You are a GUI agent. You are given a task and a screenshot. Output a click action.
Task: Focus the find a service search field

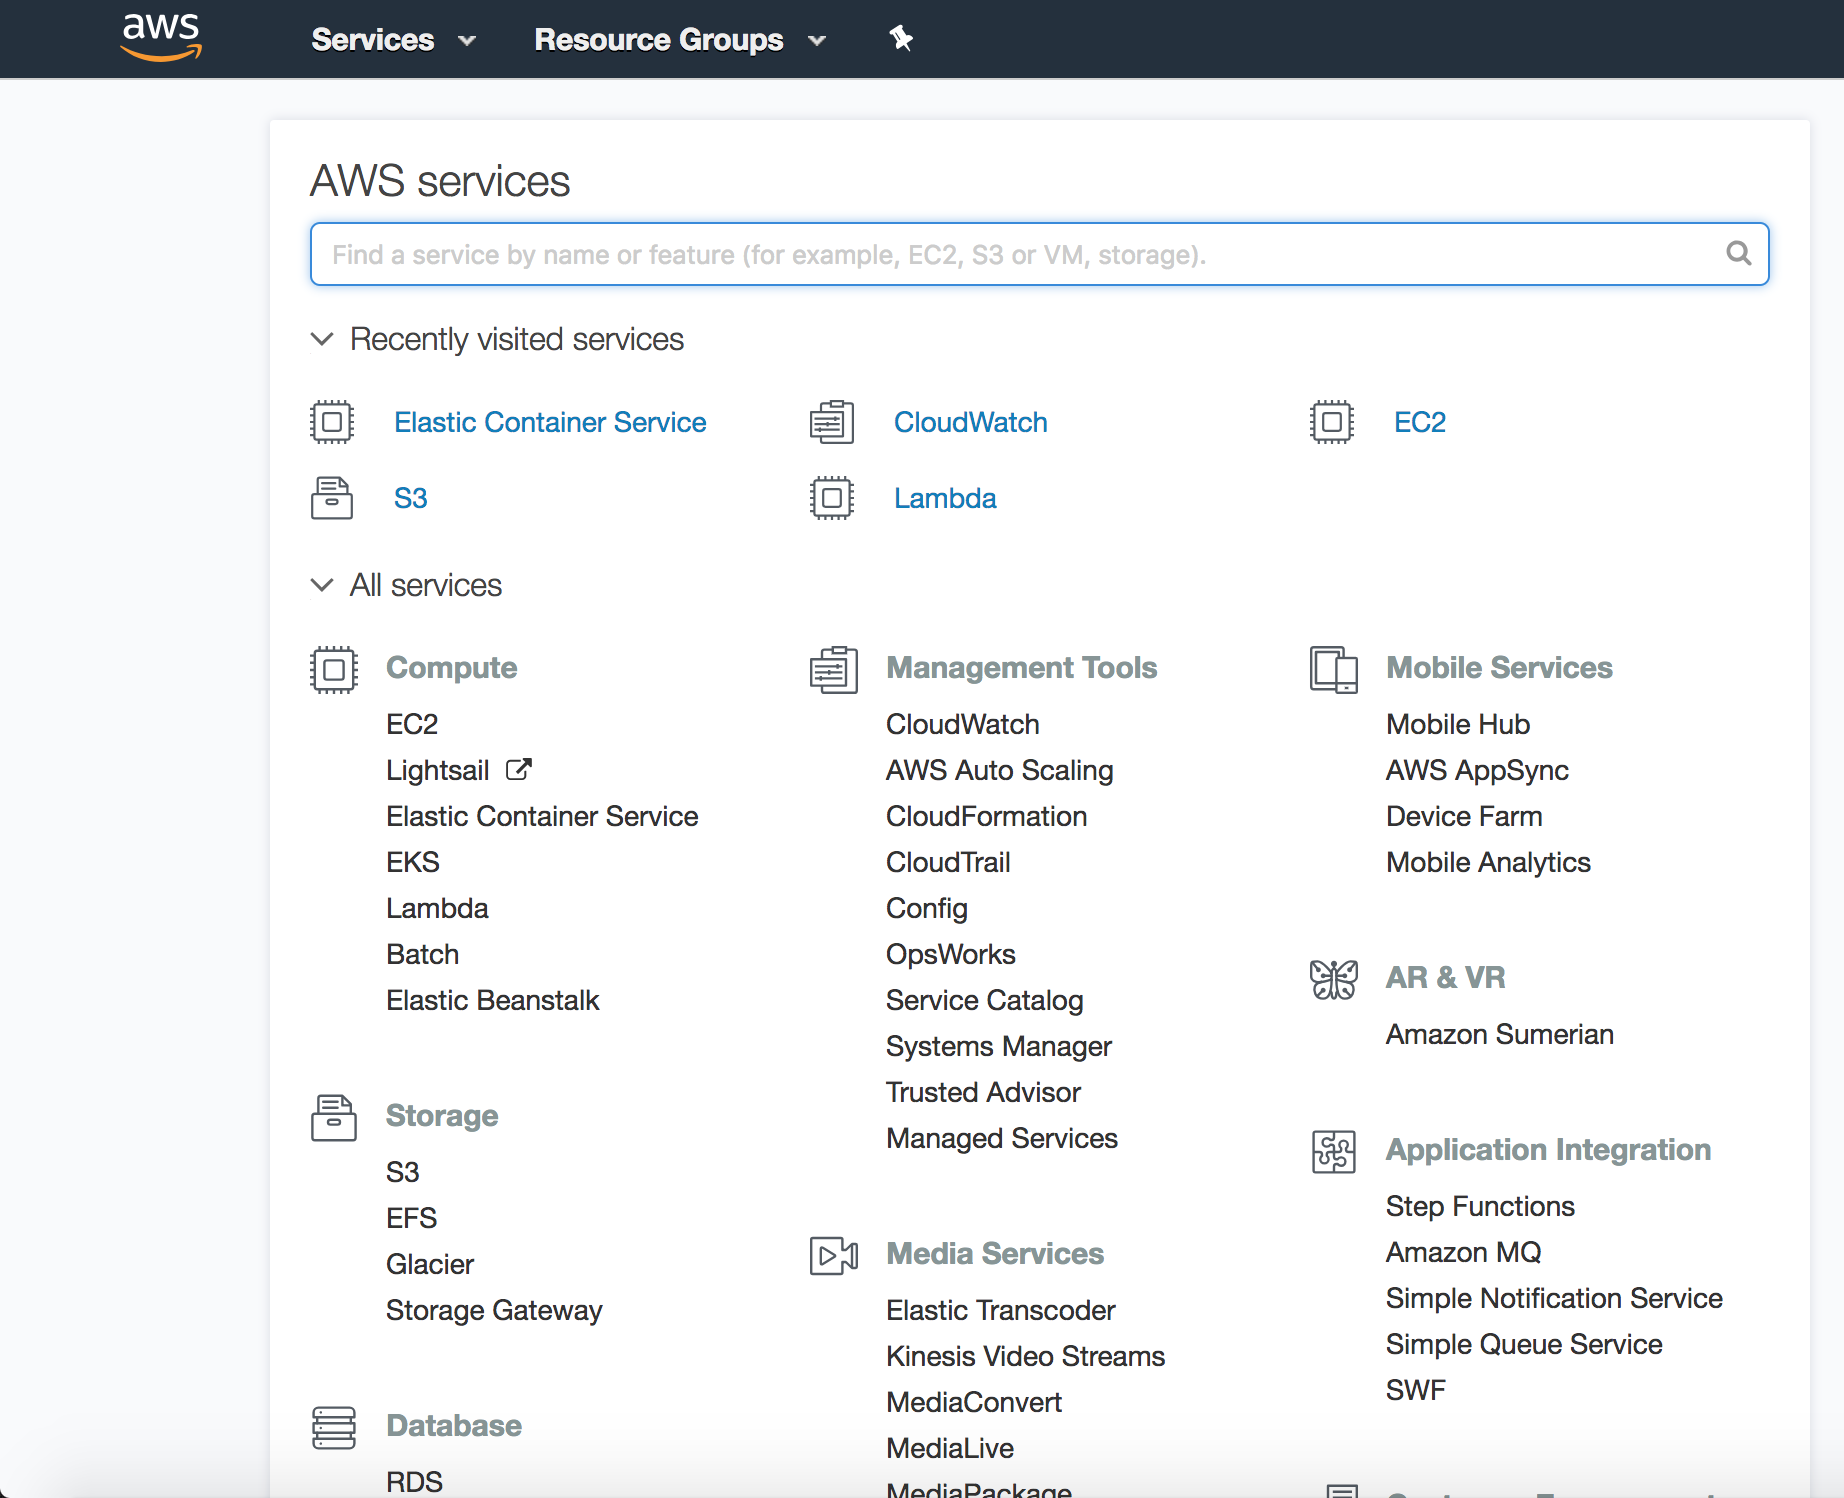pyautogui.click(x=1020, y=255)
